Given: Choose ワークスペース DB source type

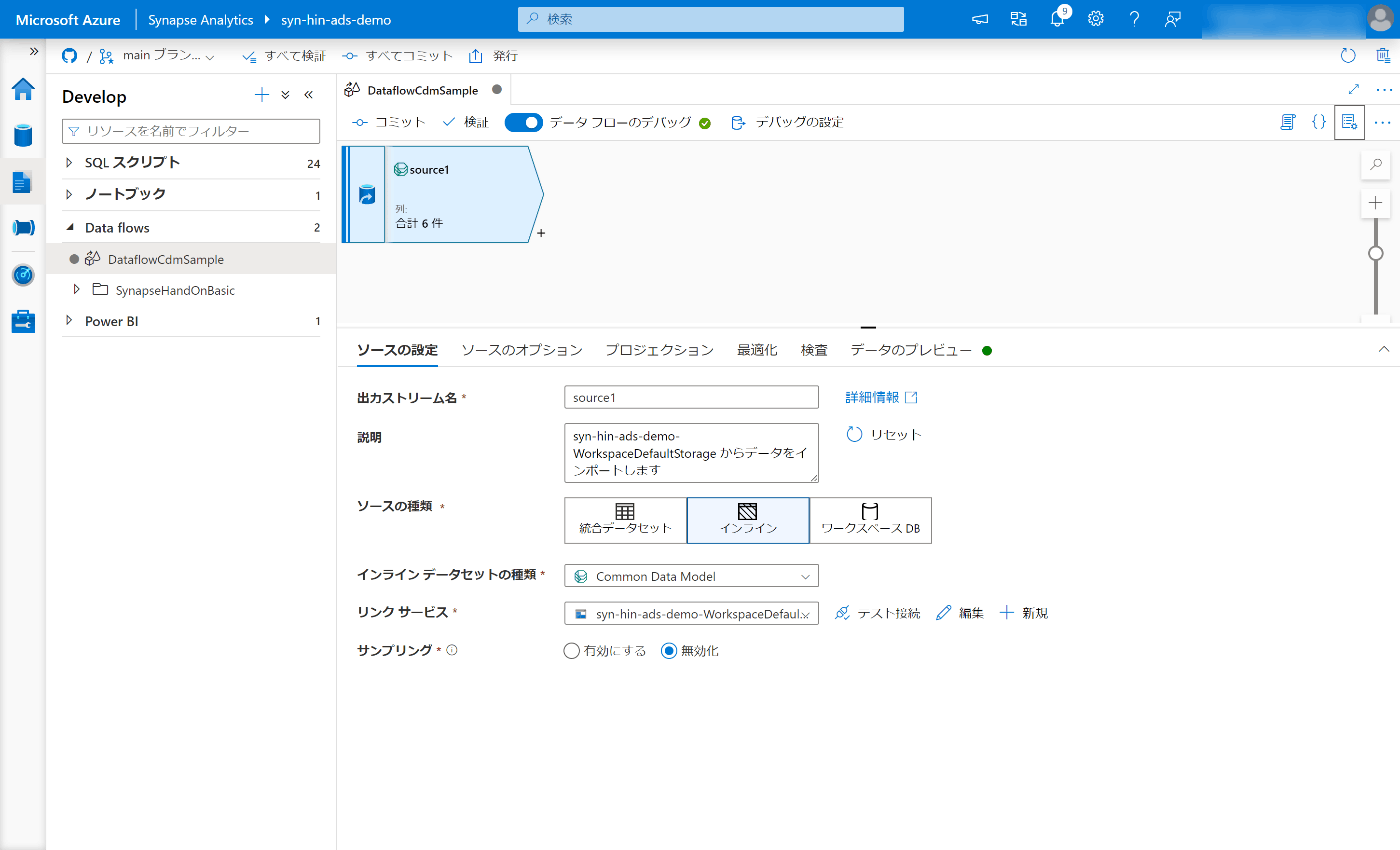Looking at the screenshot, I should pos(870,520).
